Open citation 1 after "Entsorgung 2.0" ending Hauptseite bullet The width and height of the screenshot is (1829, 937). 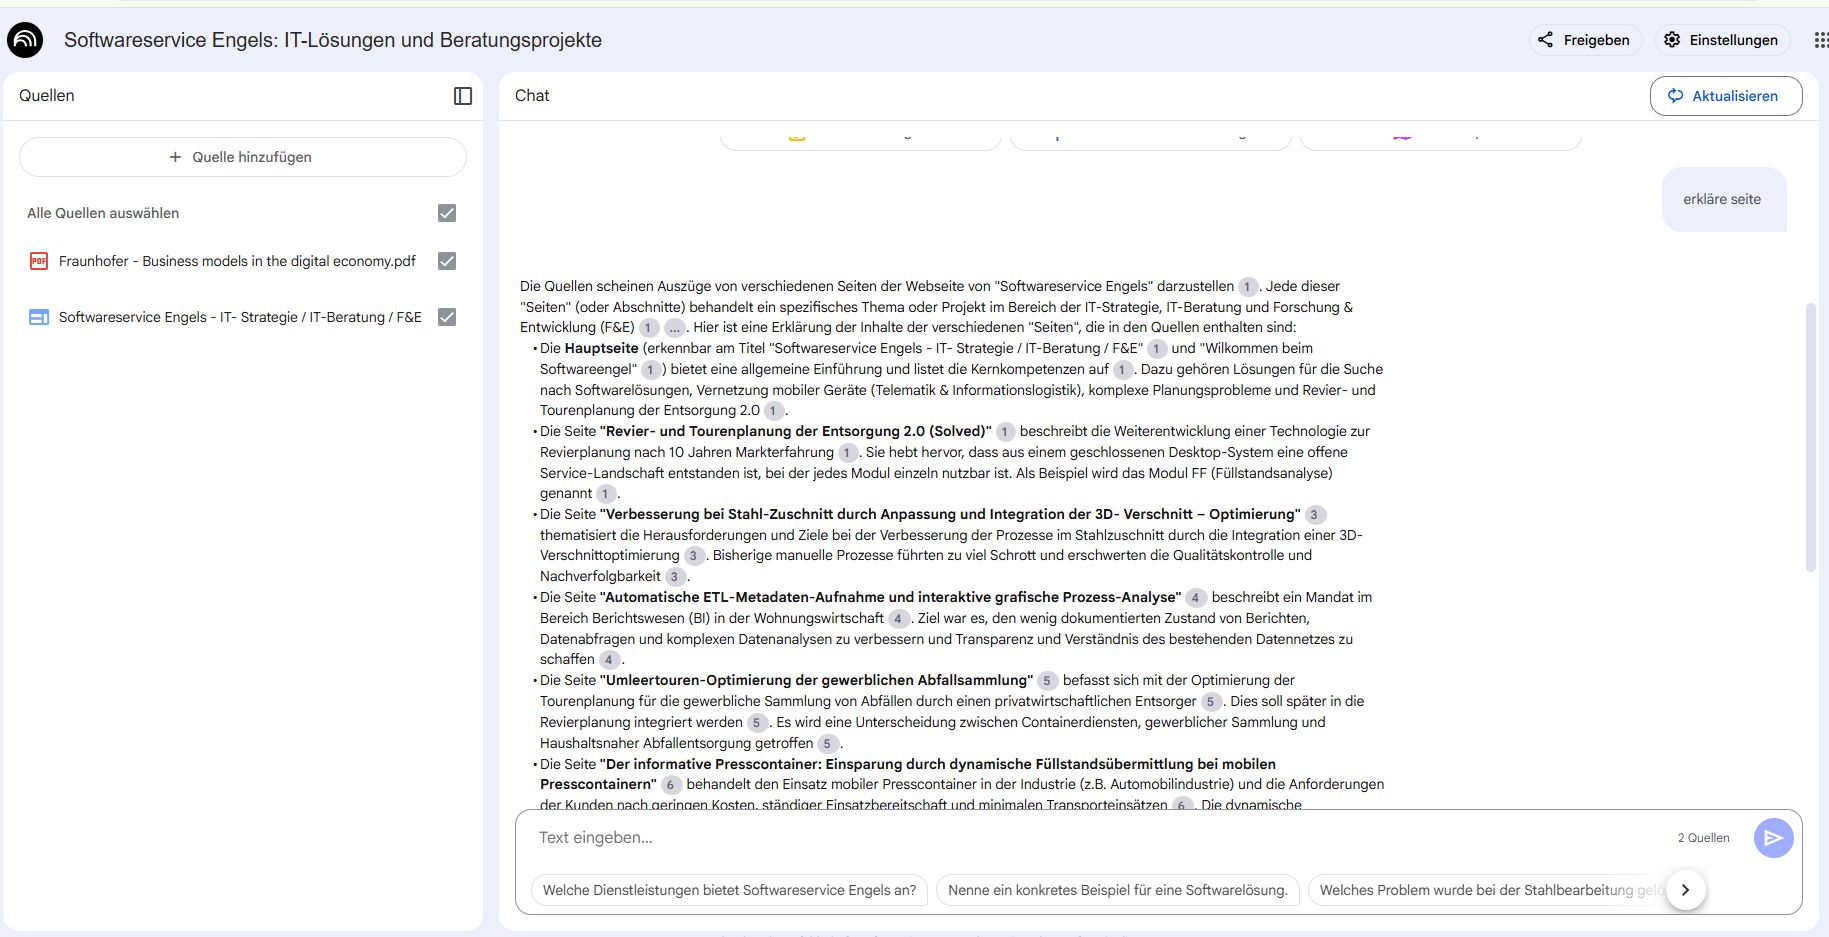773,411
